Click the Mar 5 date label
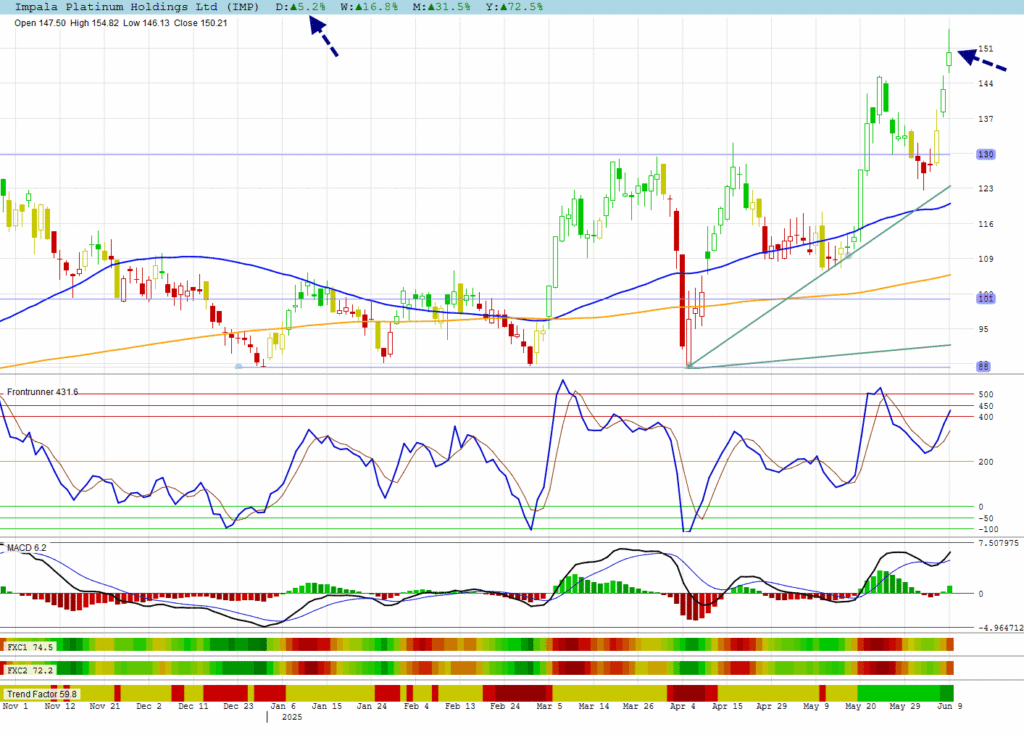 pyautogui.click(x=549, y=706)
